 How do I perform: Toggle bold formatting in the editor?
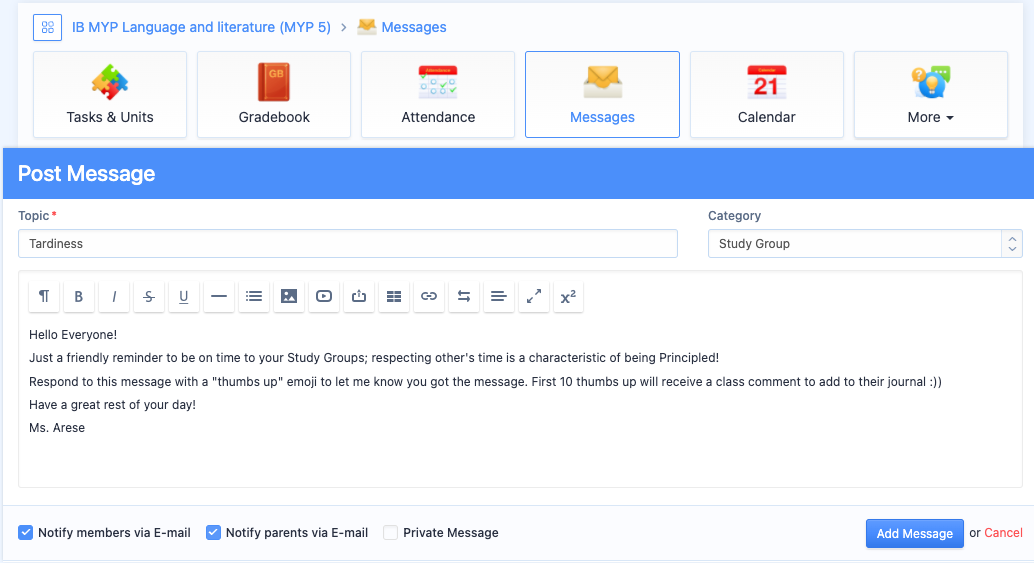tap(79, 296)
